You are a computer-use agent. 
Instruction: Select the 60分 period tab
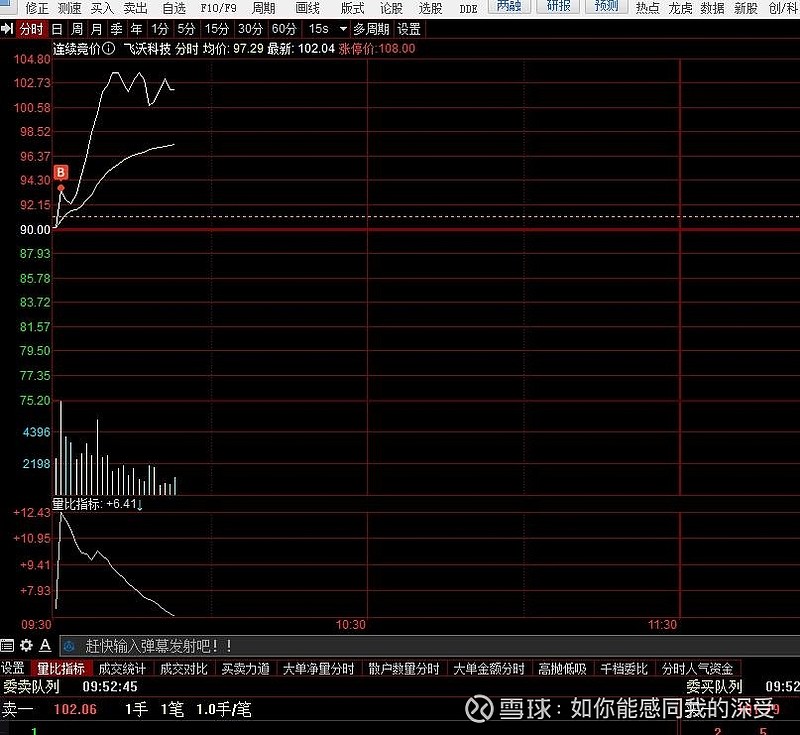[x=284, y=29]
